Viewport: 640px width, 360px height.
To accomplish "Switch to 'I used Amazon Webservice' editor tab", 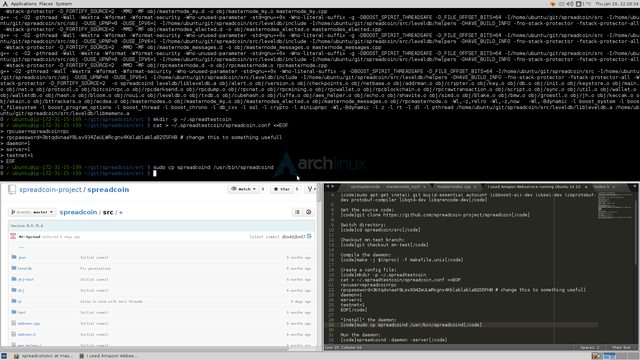I will [x=534, y=187].
